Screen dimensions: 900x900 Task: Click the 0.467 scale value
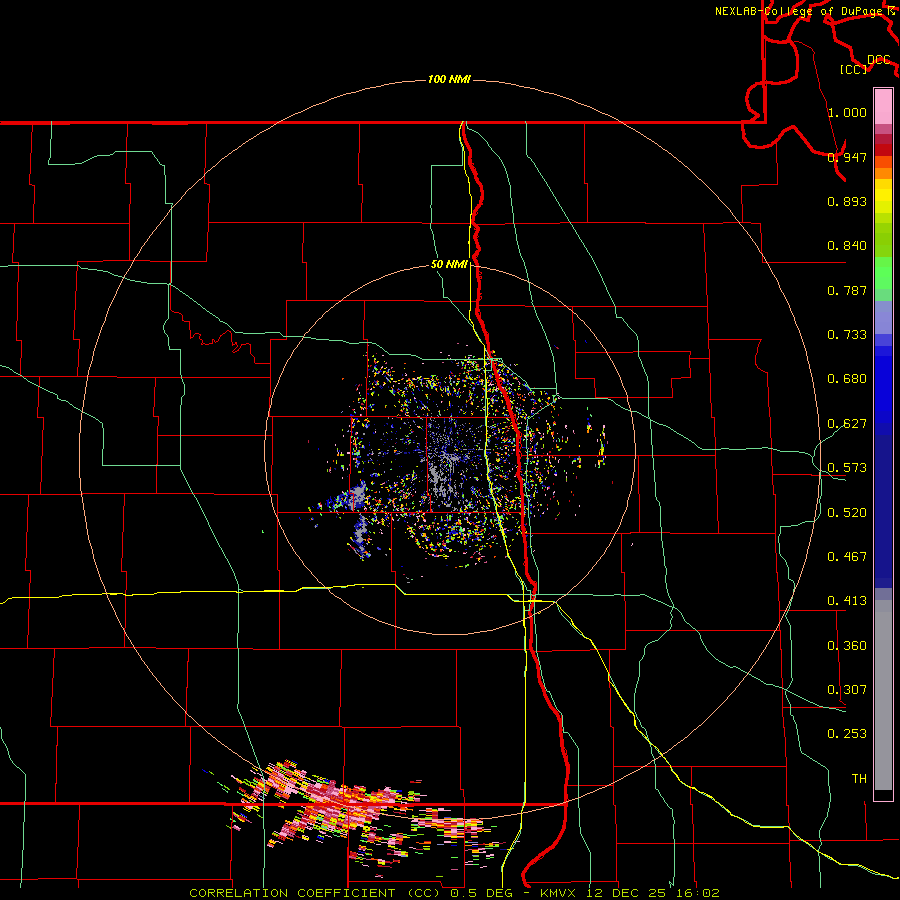tap(847, 557)
